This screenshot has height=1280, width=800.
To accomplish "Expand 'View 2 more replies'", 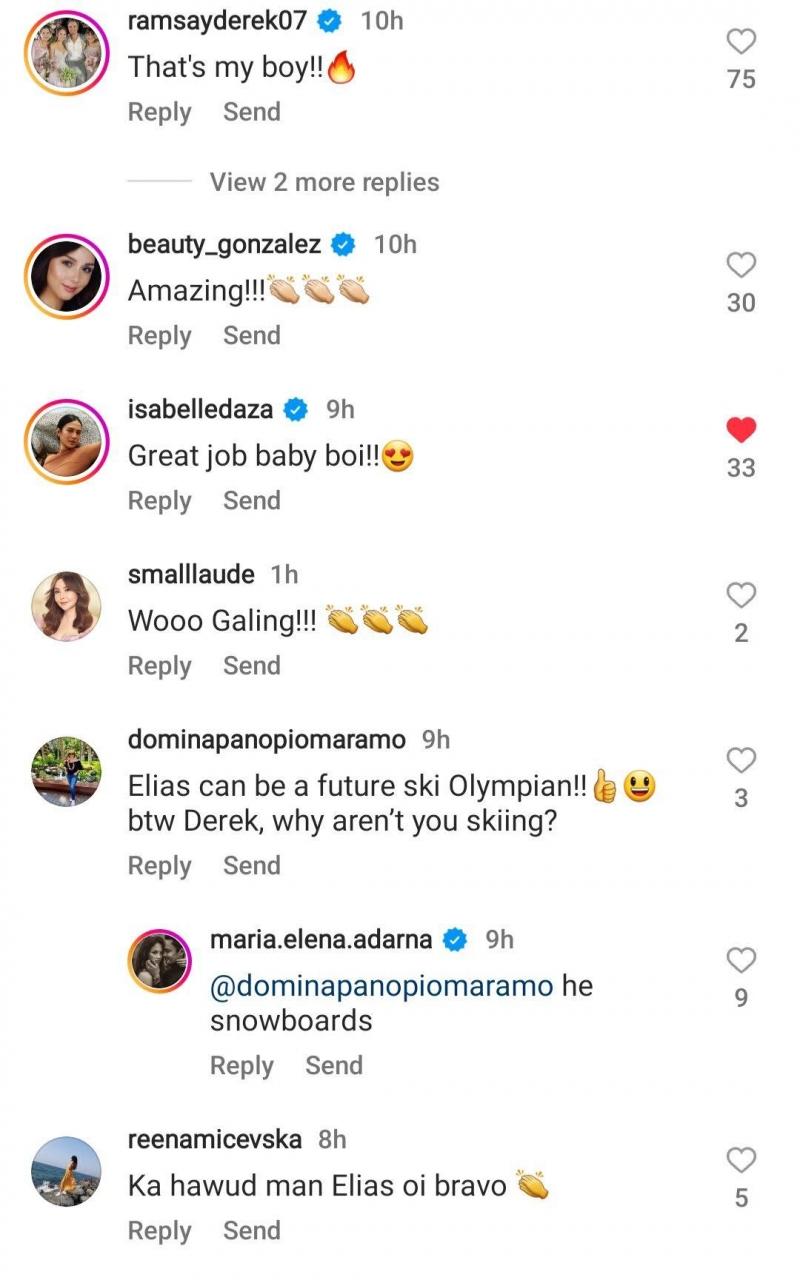I will (x=322, y=181).
